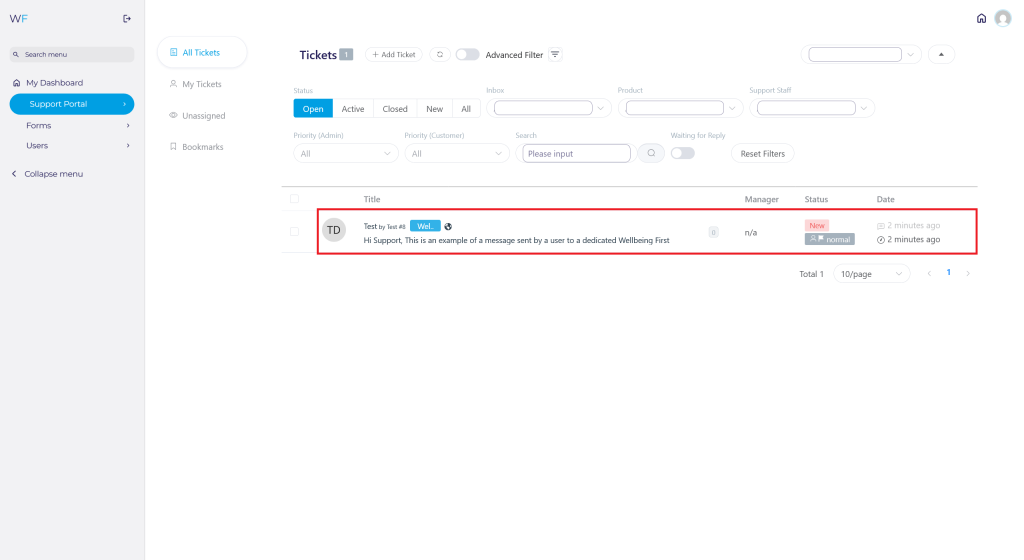Switch to the Closed status tab
1024x560 pixels.
coord(395,108)
